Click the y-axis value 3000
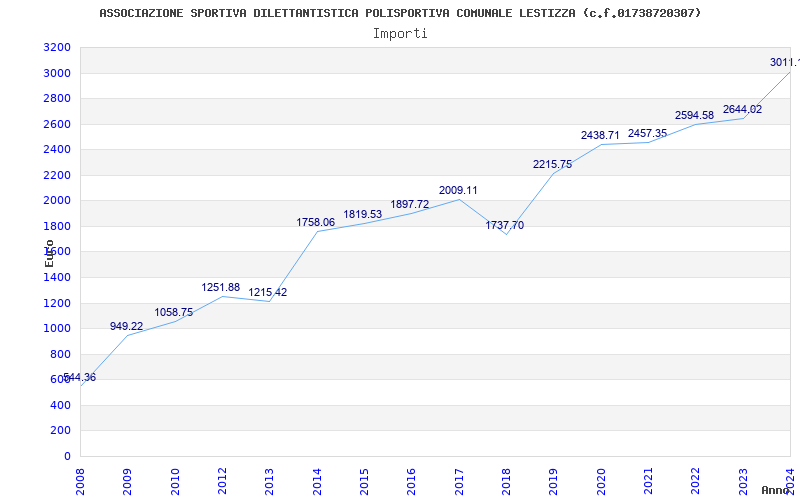Image resolution: width=800 pixels, height=500 pixels. (57, 73)
